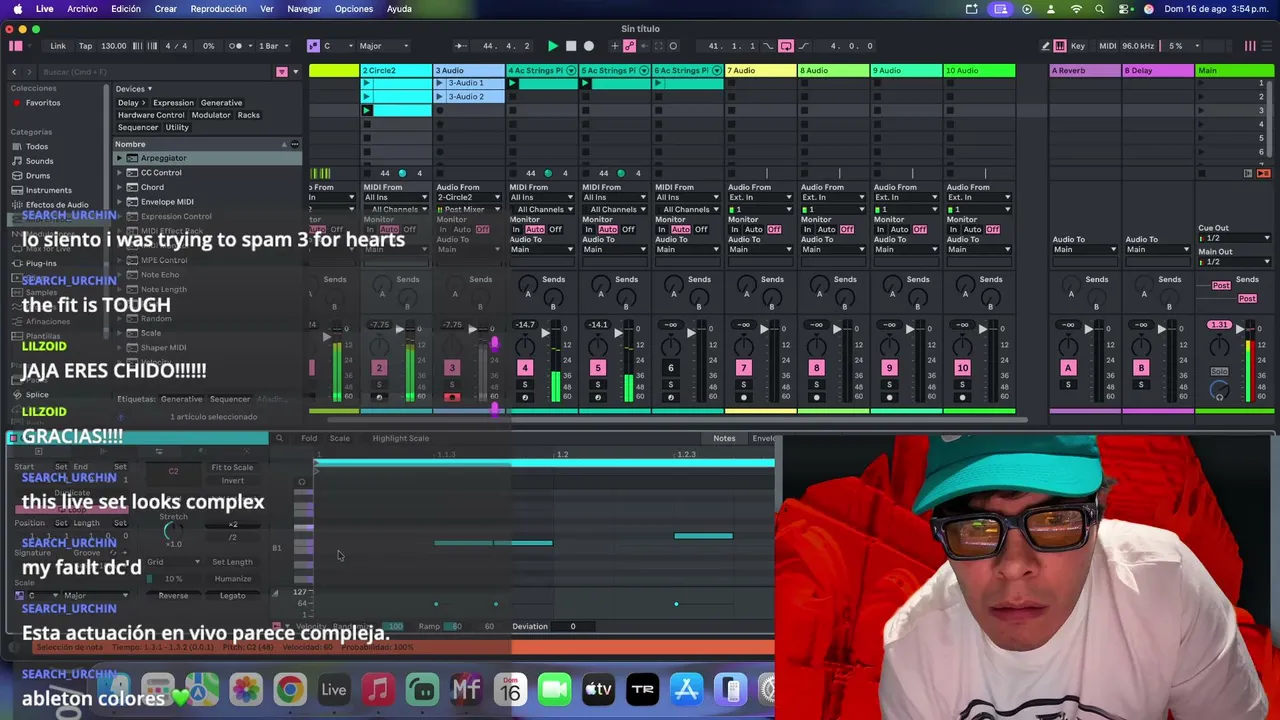Launch clip 3-Audio 1

point(439,83)
